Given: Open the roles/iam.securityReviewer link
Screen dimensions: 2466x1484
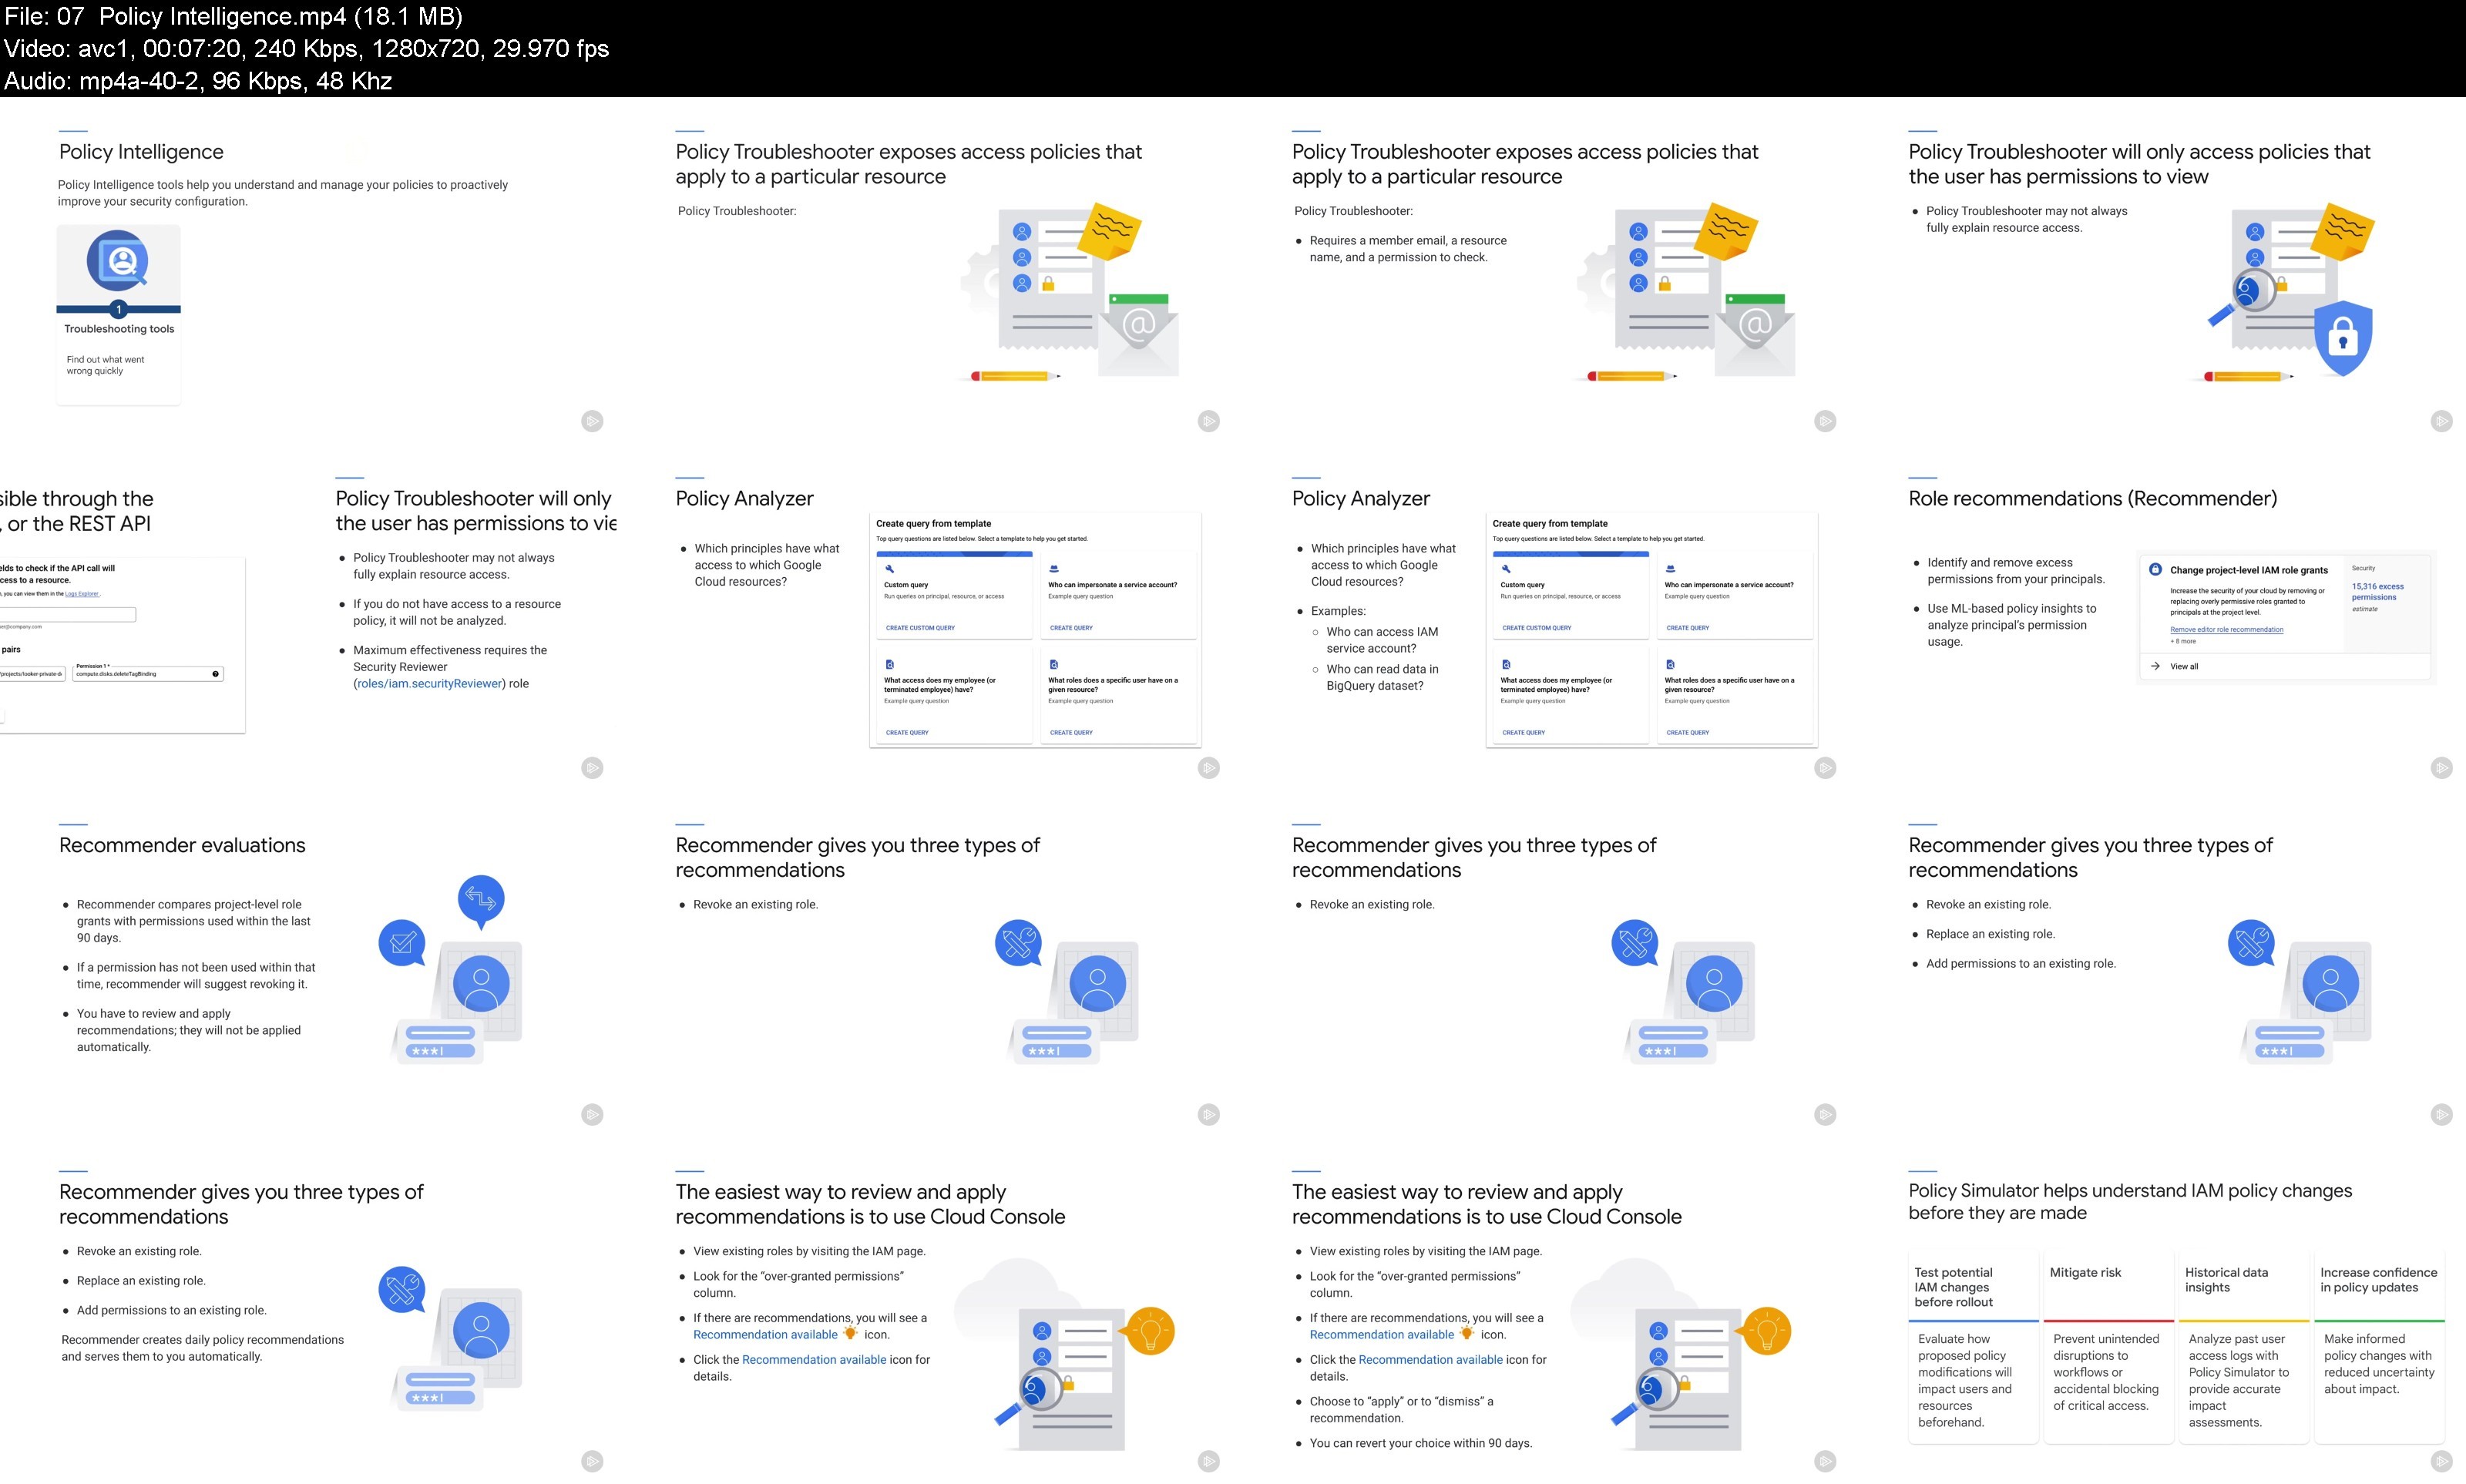Looking at the screenshot, I should pyautogui.click(x=429, y=684).
